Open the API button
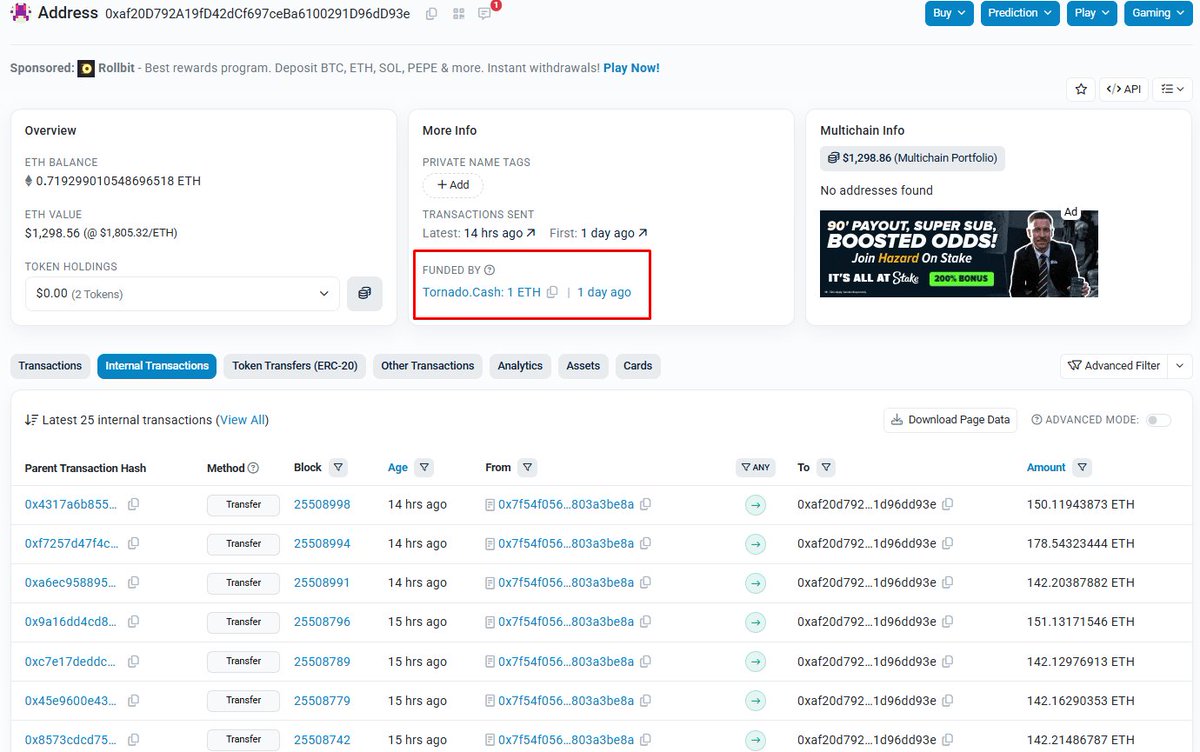This screenshot has width=1200, height=752. pyautogui.click(x=1124, y=89)
